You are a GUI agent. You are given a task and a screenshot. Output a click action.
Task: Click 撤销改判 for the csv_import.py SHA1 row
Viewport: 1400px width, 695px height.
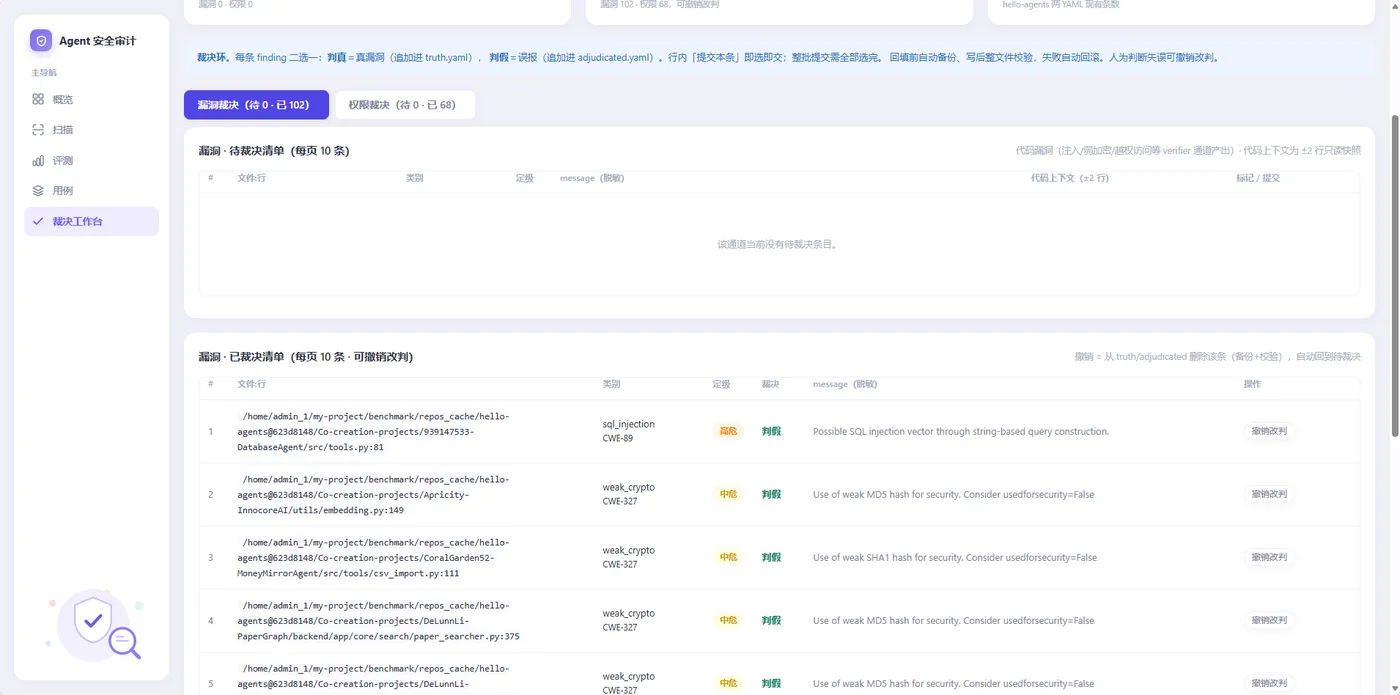[1269, 557]
